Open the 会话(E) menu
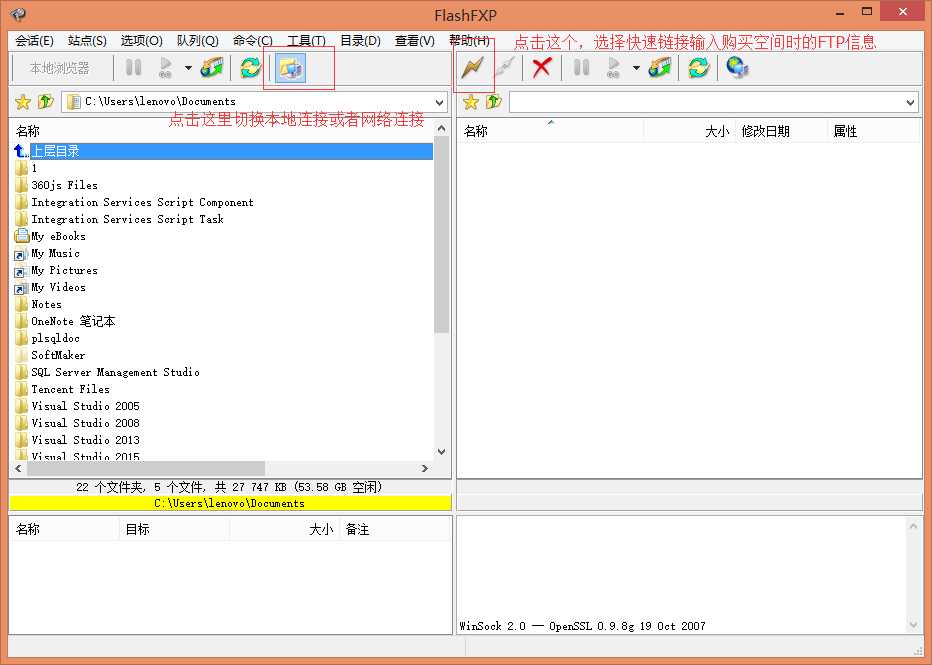Viewport: 932px width, 665px height. pos(34,40)
